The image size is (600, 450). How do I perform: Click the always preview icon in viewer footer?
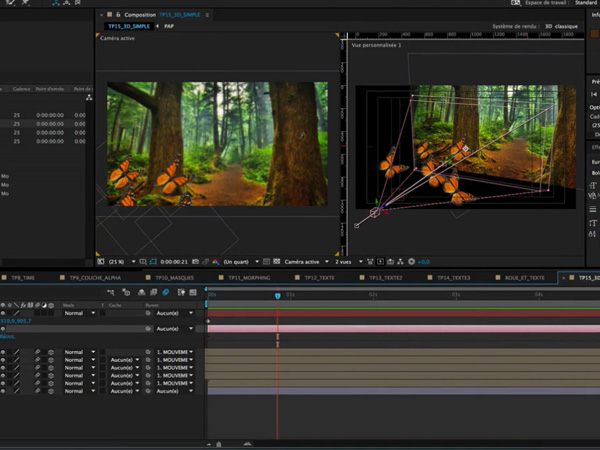click(101, 262)
